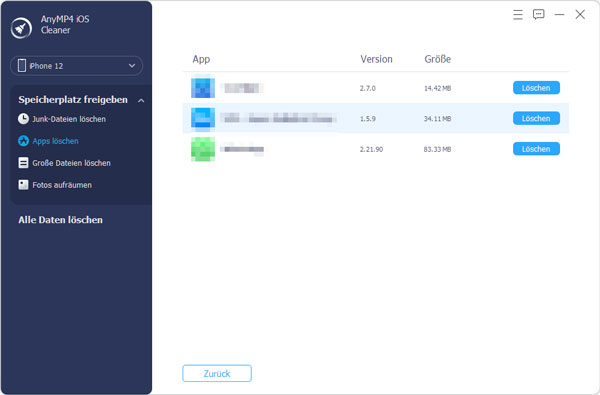Close the AnyMP4 iOS Cleaner window

coord(580,15)
